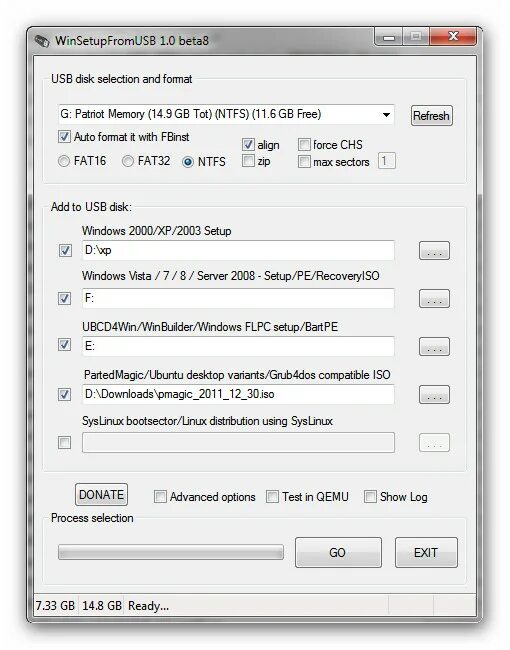Click the EXIT button

[426, 553]
